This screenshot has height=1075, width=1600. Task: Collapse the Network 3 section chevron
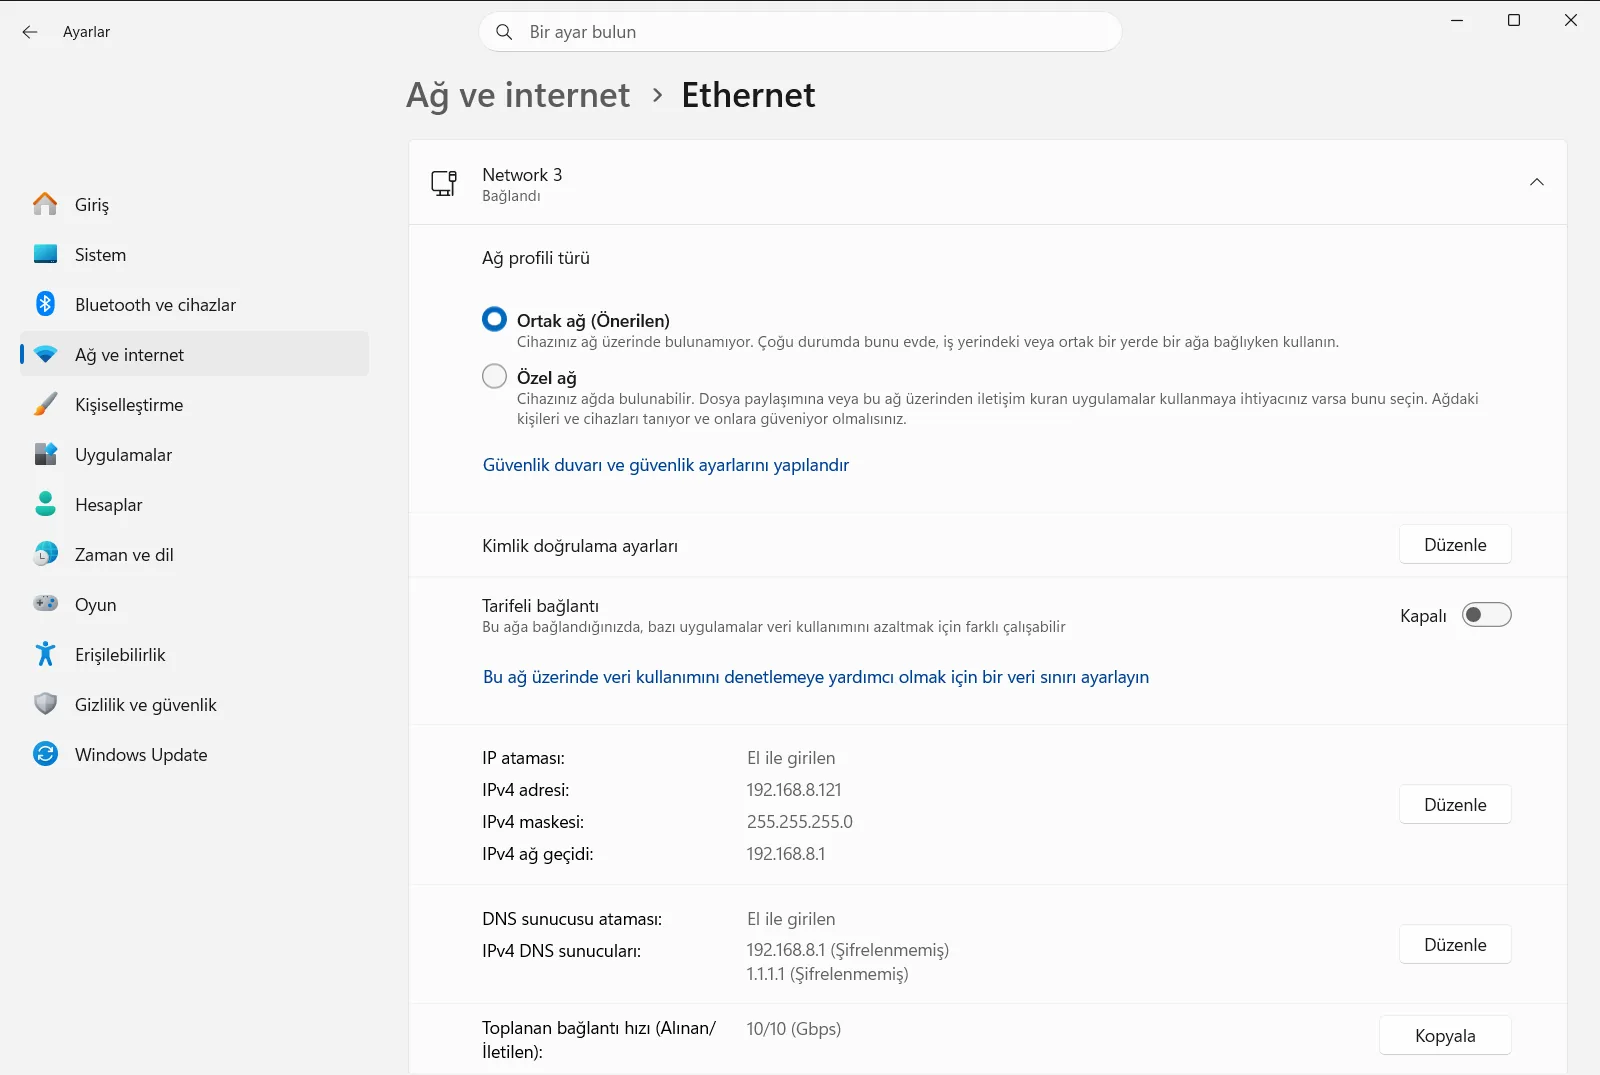tap(1537, 182)
